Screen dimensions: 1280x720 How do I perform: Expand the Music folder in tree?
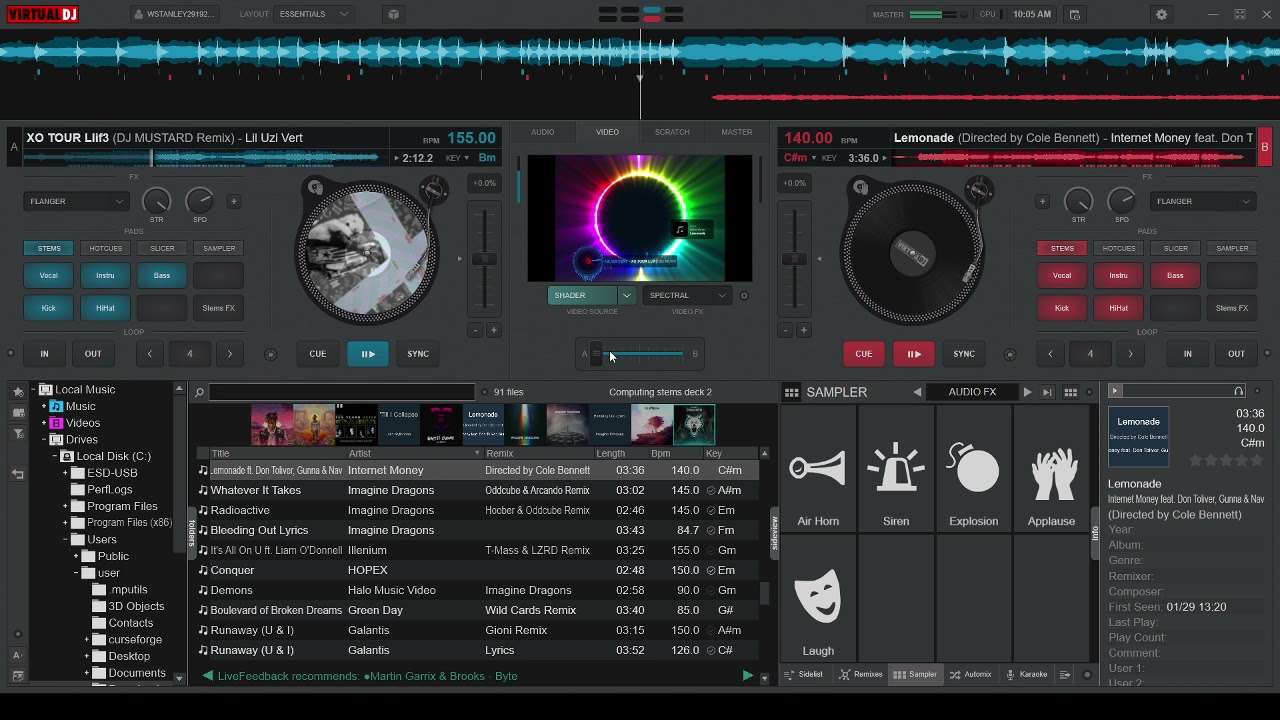[x=44, y=407]
